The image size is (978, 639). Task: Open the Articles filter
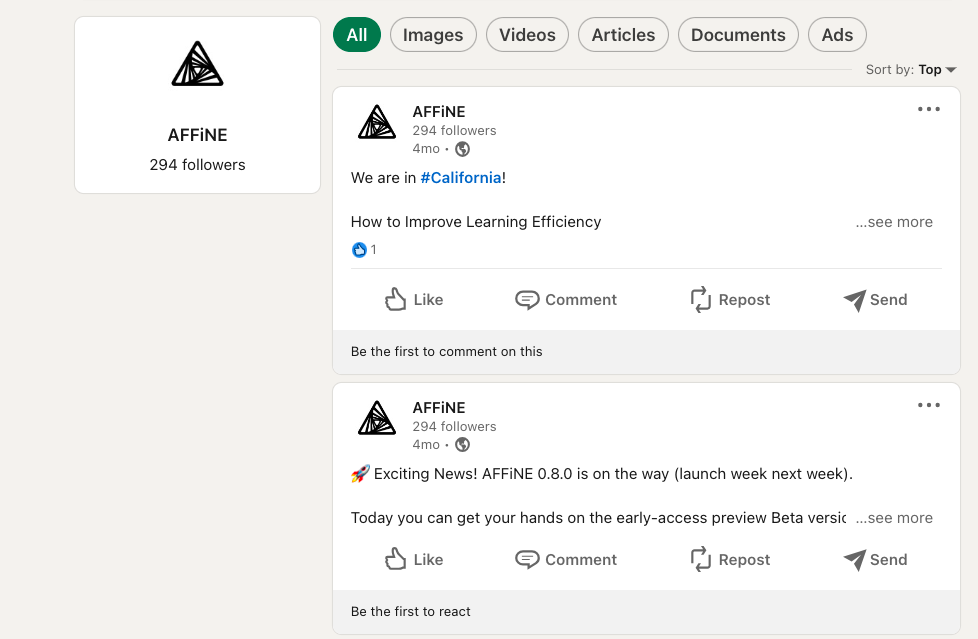point(623,35)
